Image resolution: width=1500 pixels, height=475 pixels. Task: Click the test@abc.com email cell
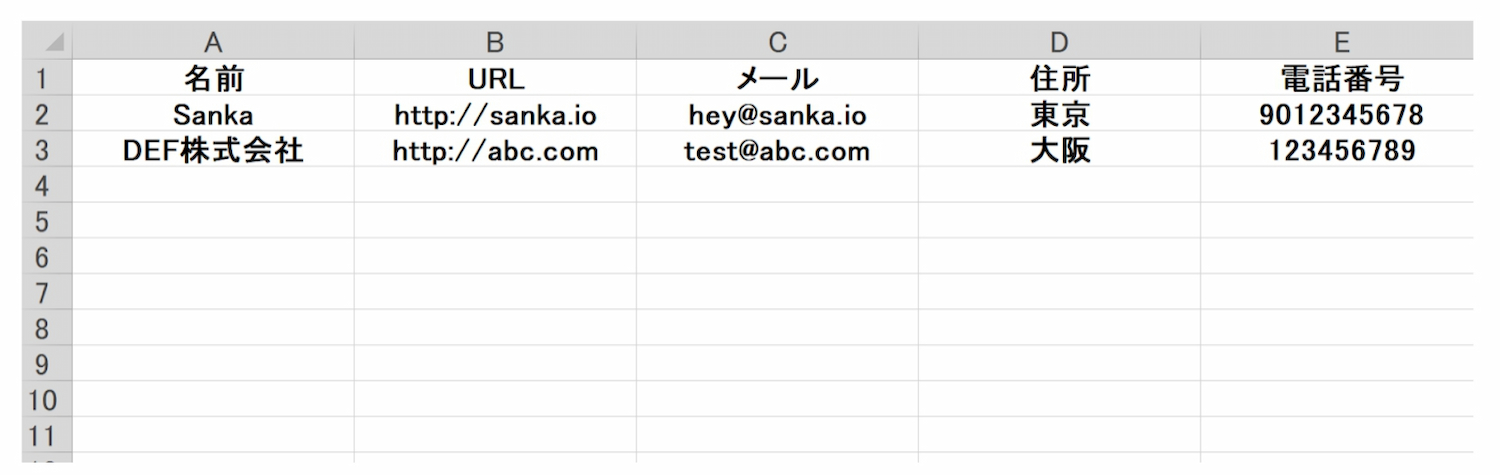click(777, 151)
